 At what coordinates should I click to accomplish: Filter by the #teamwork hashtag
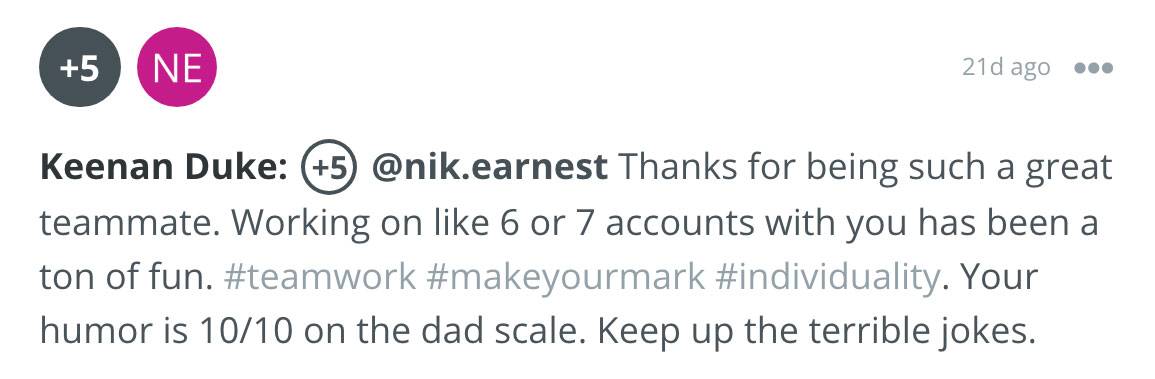point(319,277)
